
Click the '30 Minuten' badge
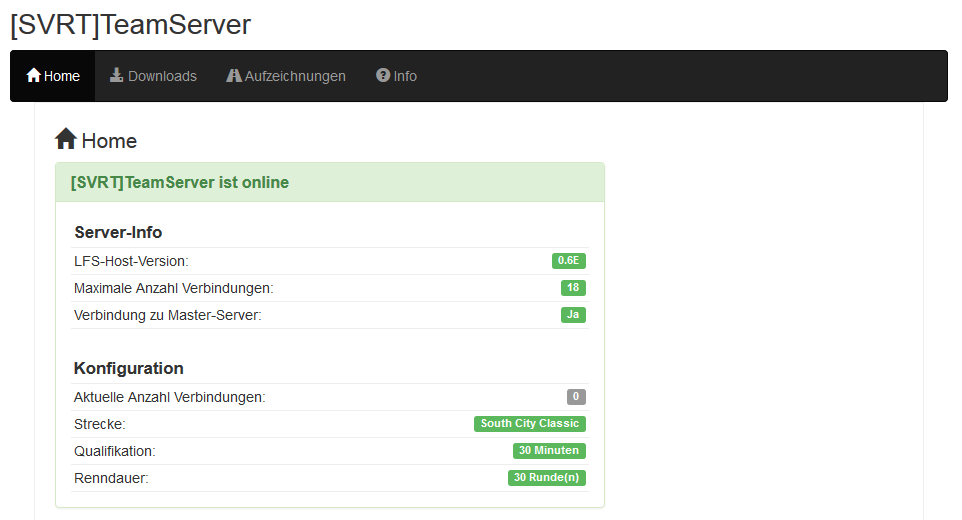pyautogui.click(x=549, y=451)
